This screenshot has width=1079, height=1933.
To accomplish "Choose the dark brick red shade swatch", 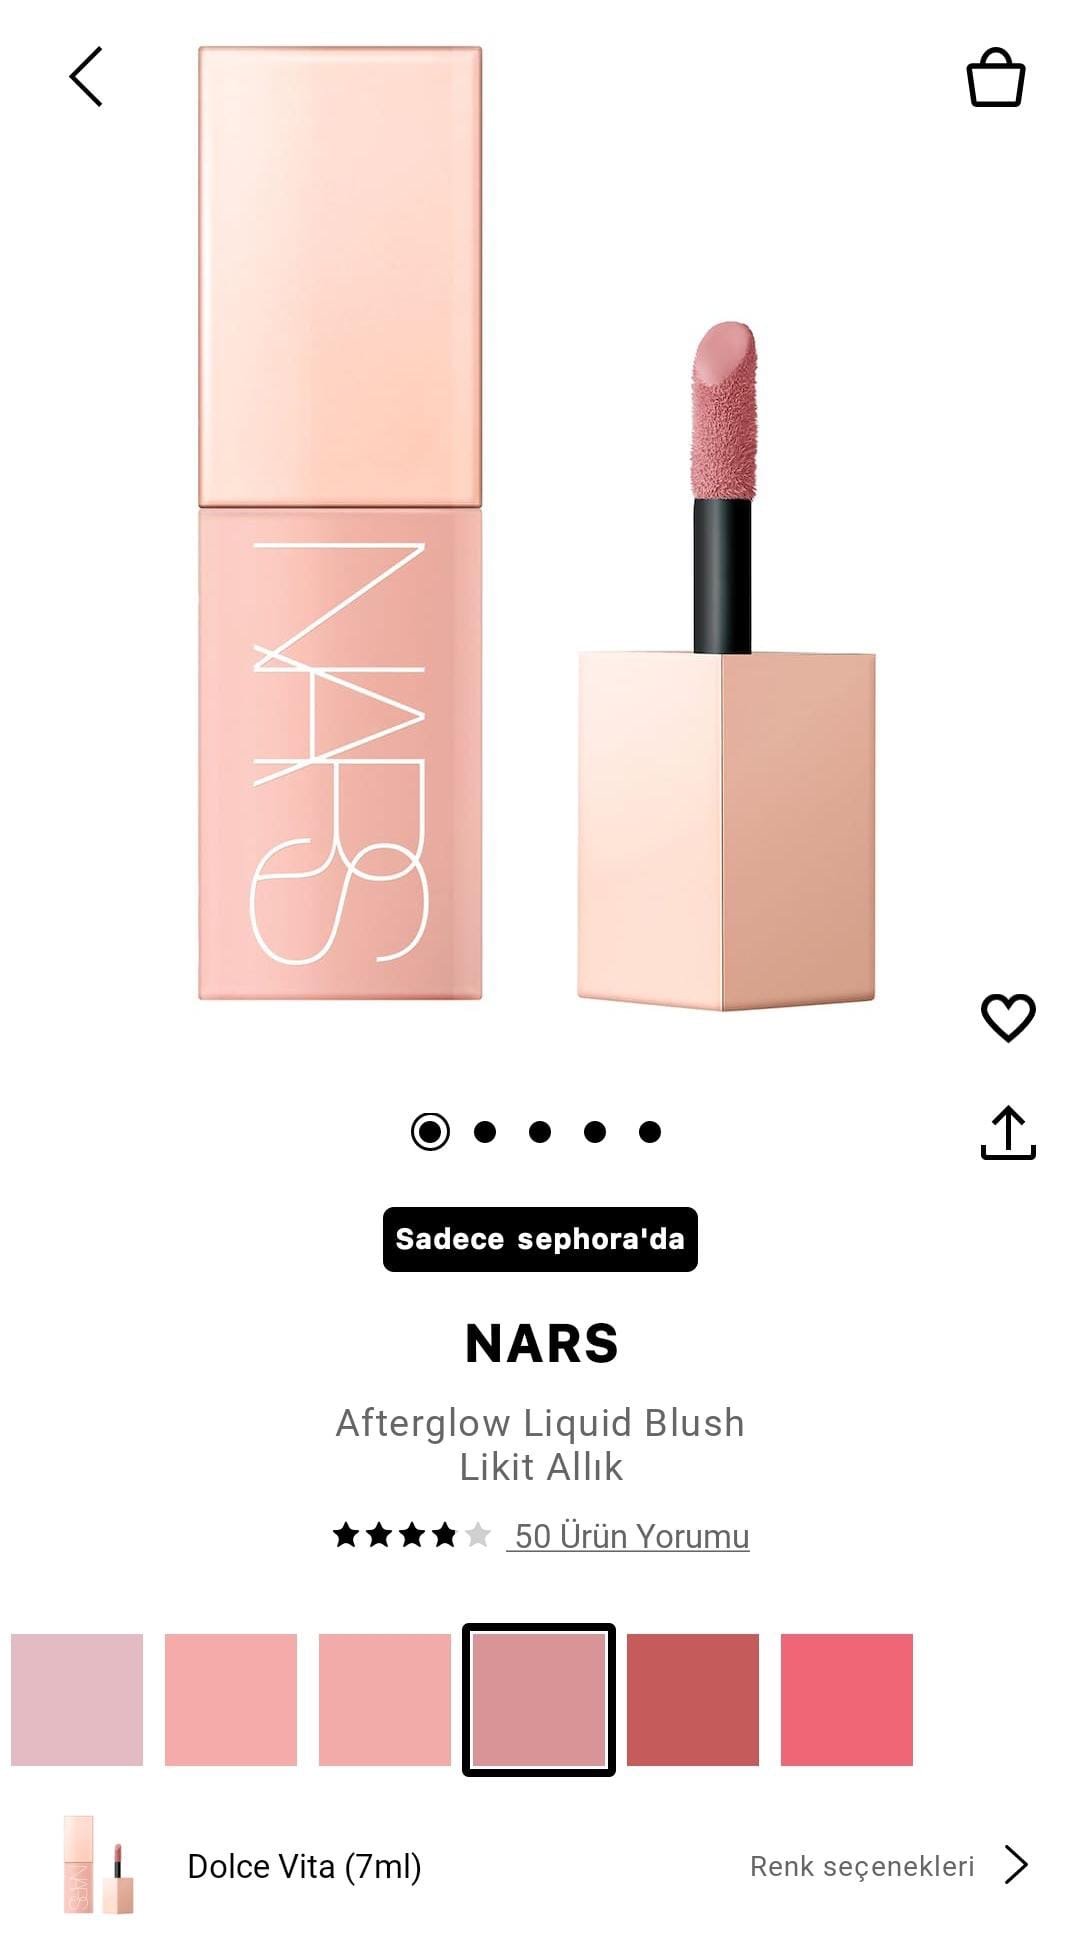I will 693,1700.
